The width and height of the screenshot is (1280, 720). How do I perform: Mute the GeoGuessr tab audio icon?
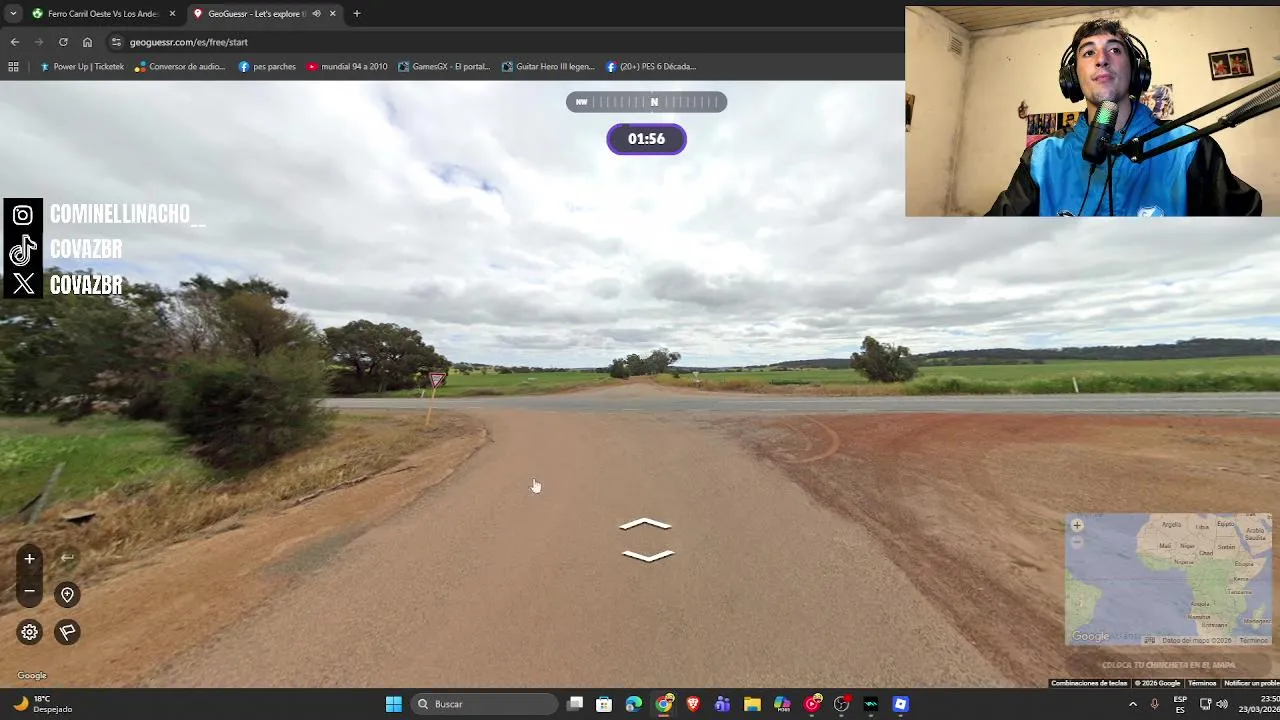point(316,14)
